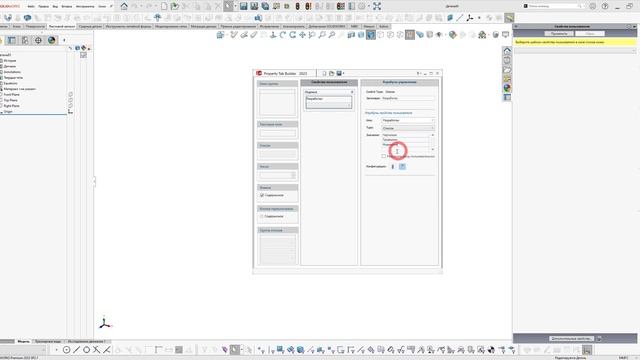Create a new document from the top toolbar
The height and width of the screenshot is (360, 640).
click(164, 6)
